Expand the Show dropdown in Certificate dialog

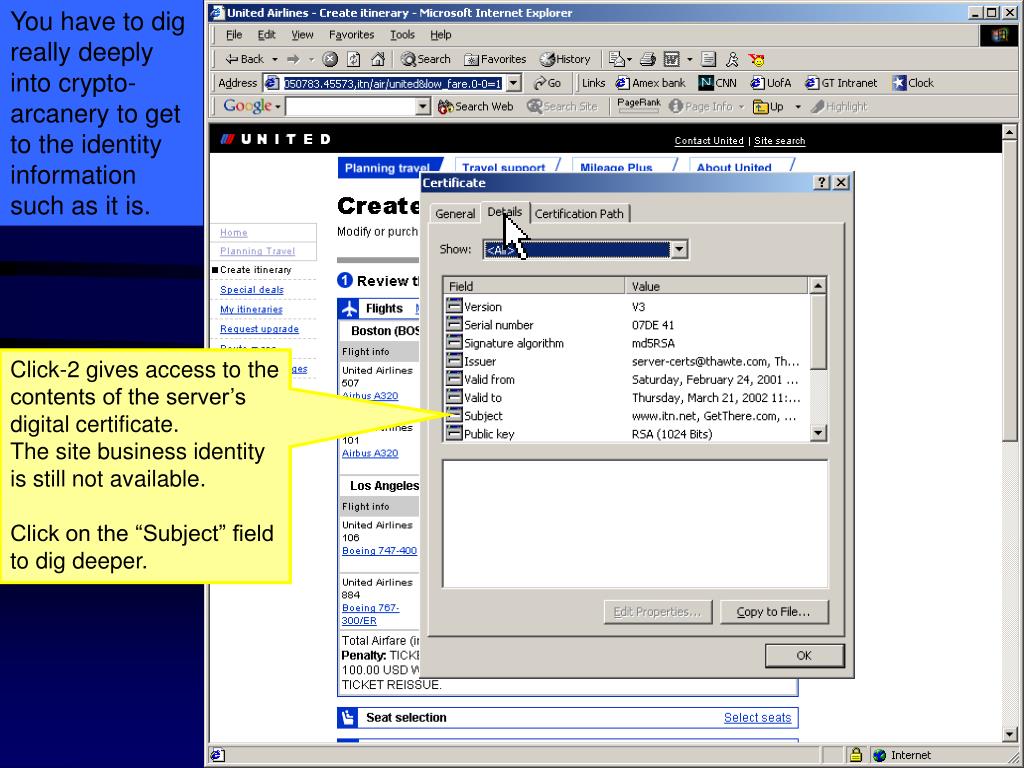[679, 249]
